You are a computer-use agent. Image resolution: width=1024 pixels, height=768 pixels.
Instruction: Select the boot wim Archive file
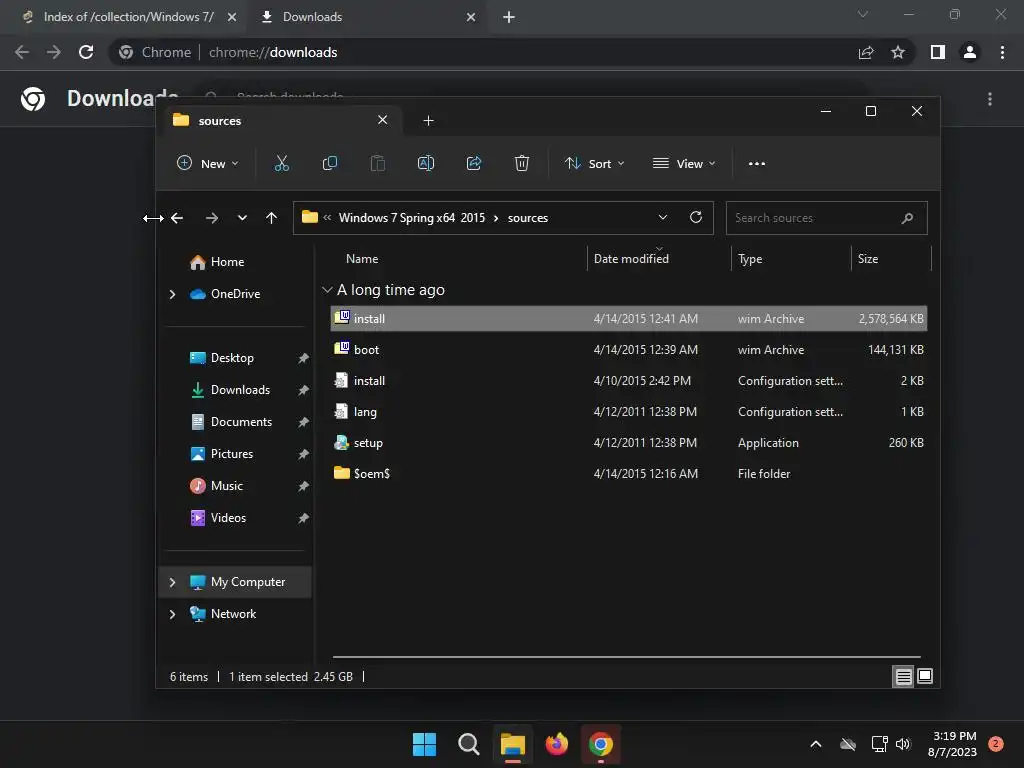[629, 349]
